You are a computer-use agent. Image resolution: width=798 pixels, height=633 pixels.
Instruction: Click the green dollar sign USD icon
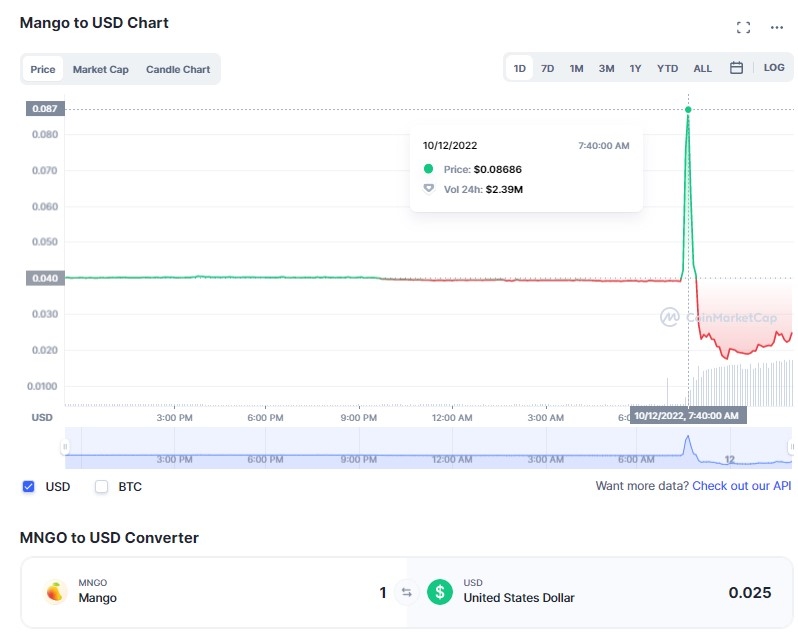click(x=440, y=592)
